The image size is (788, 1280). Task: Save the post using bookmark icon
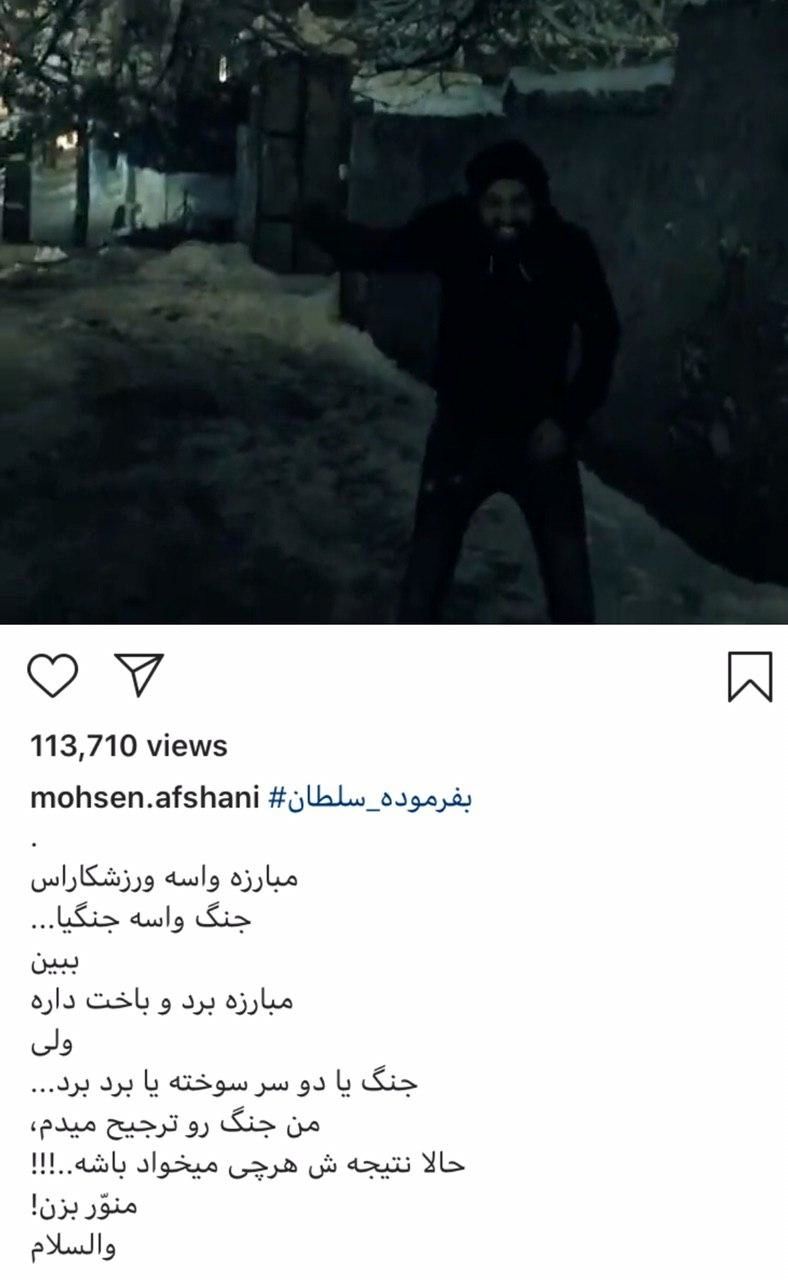coord(749,677)
